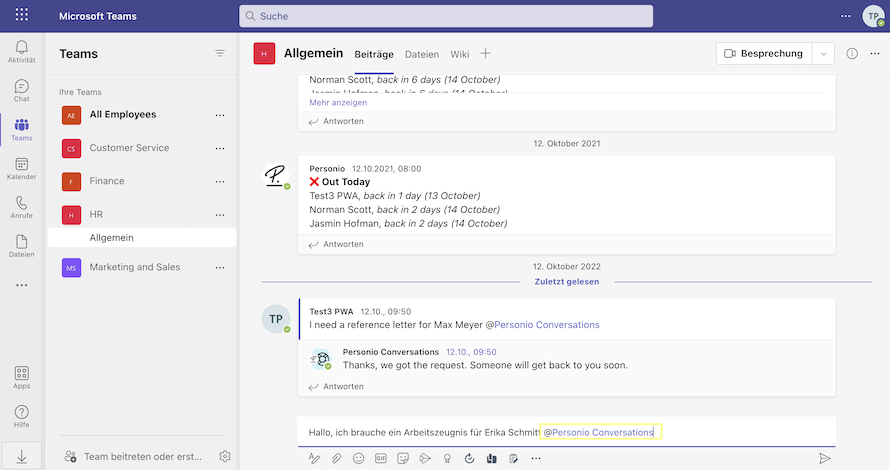Attach a file with the paperclip
This screenshot has width=890, height=470.
tap(337, 458)
